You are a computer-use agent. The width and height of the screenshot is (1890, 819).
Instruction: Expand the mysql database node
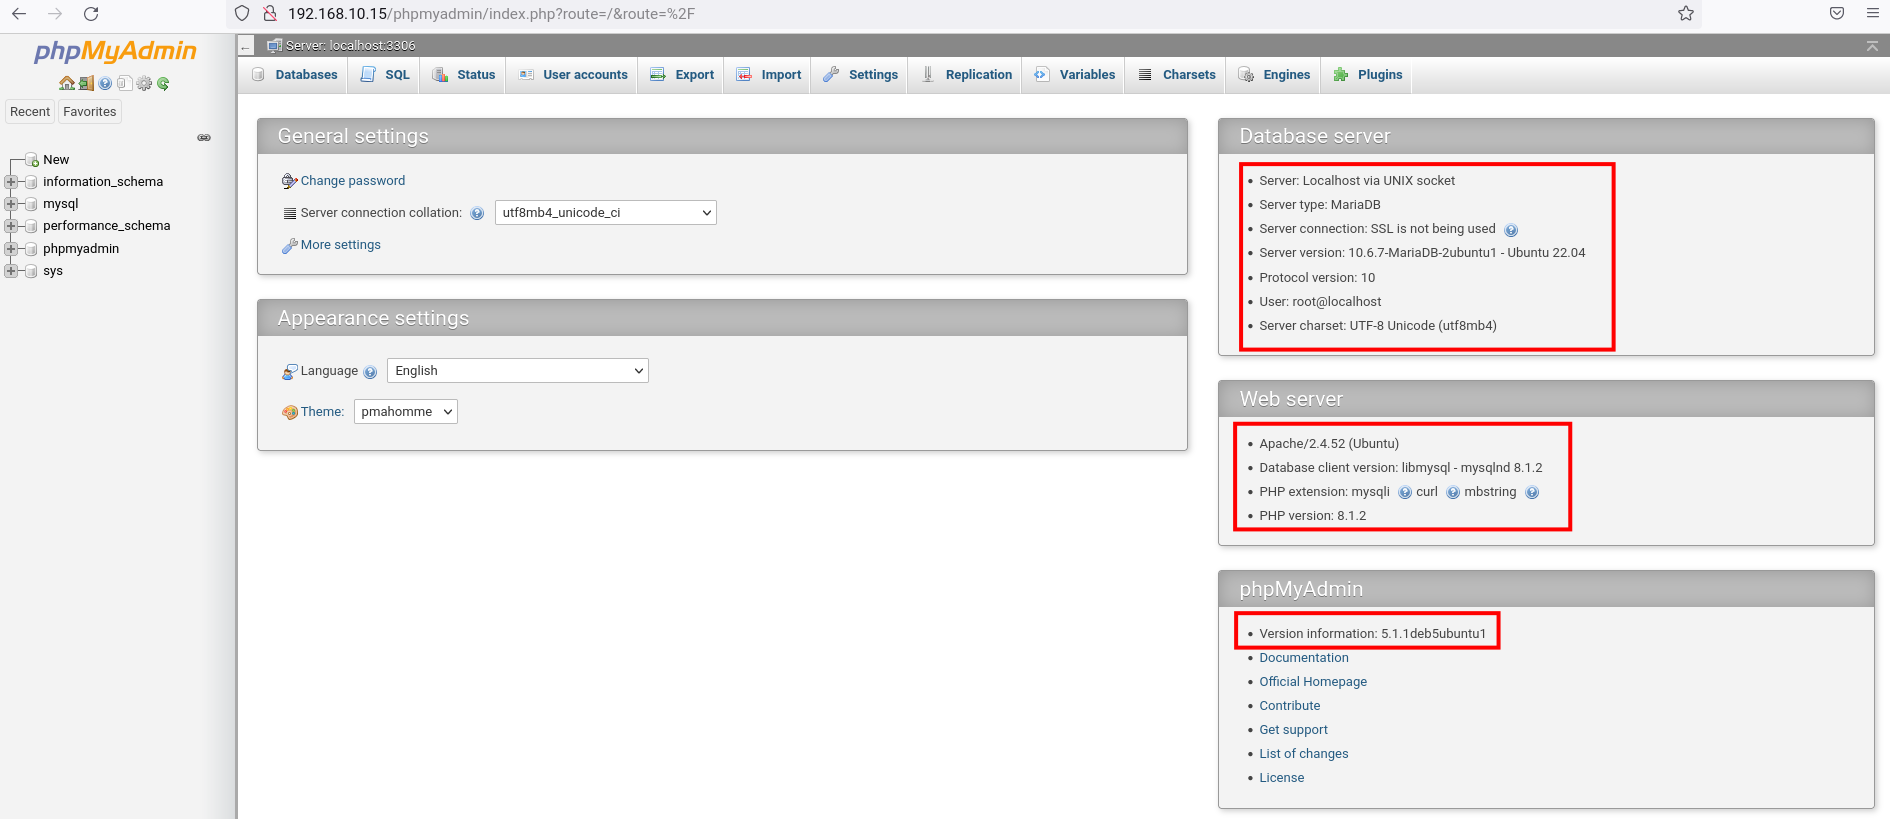pos(11,204)
